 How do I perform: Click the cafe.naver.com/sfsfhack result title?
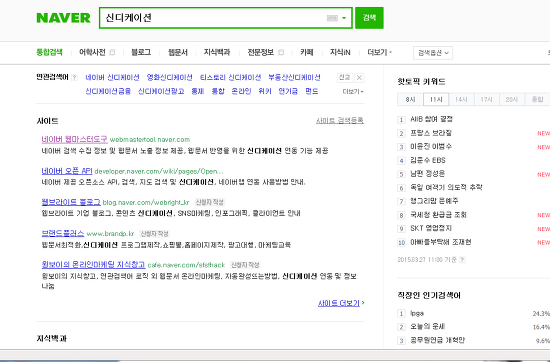[93, 264]
